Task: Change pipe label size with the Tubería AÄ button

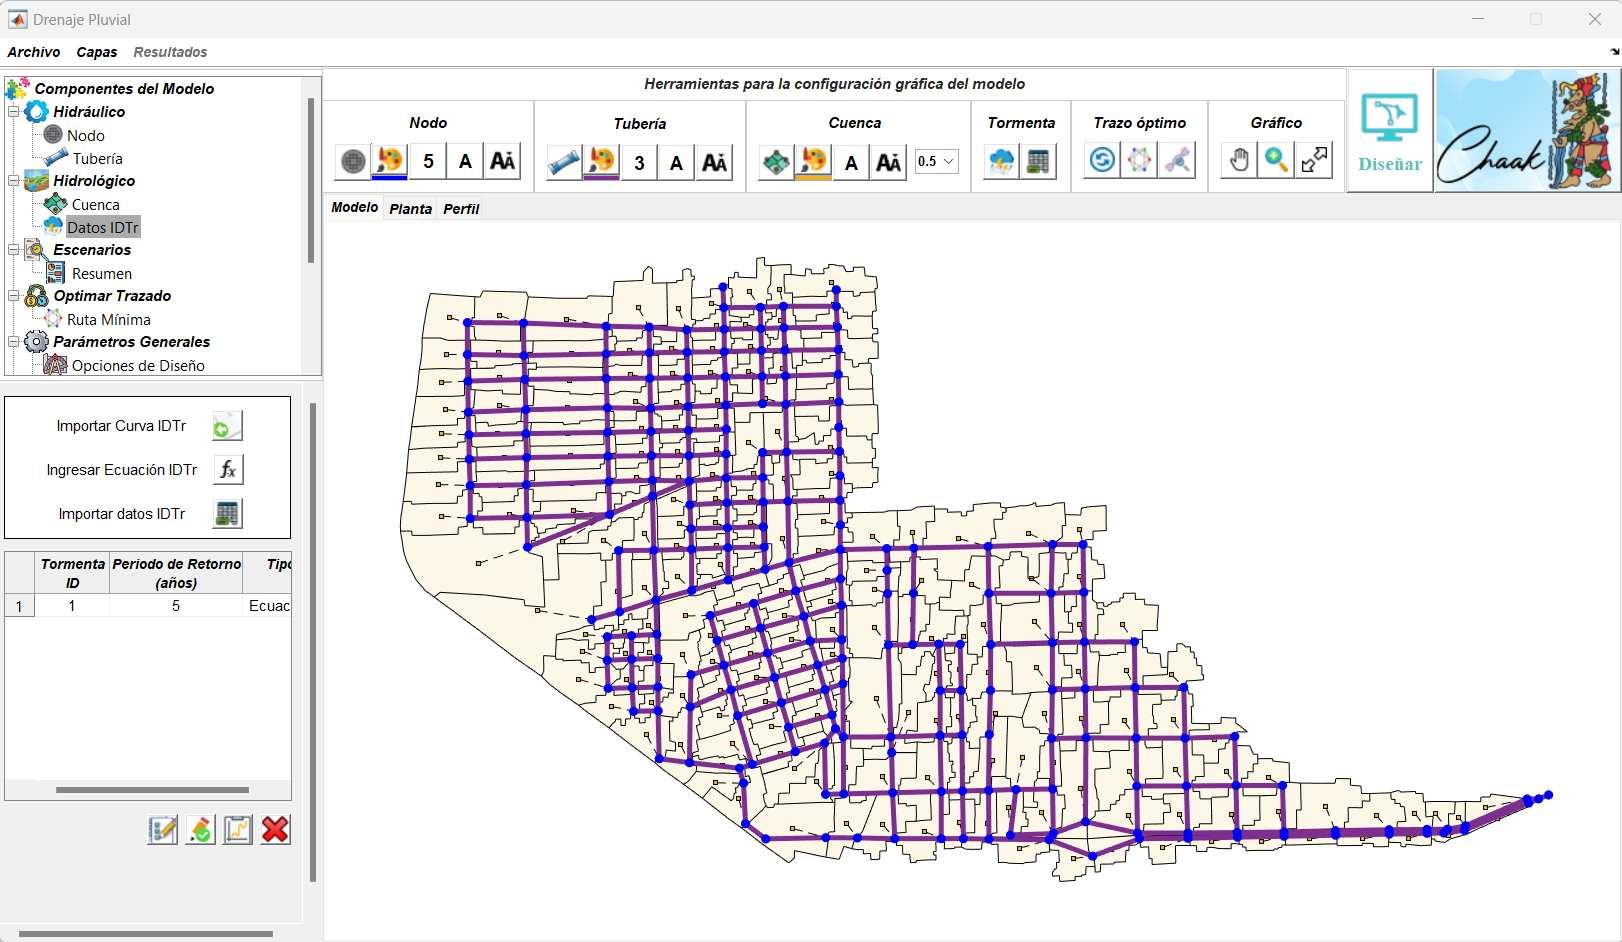Action: pos(714,162)
